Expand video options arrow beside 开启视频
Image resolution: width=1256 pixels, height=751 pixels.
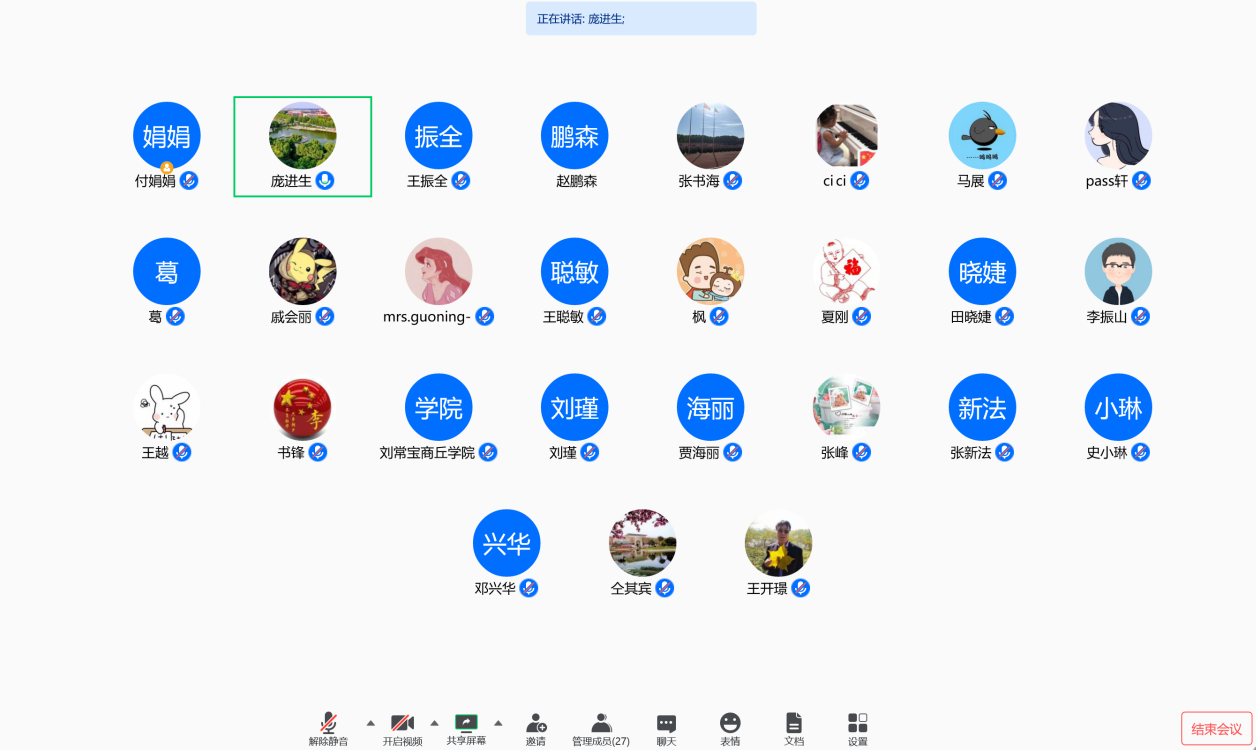tap(434, 722)
